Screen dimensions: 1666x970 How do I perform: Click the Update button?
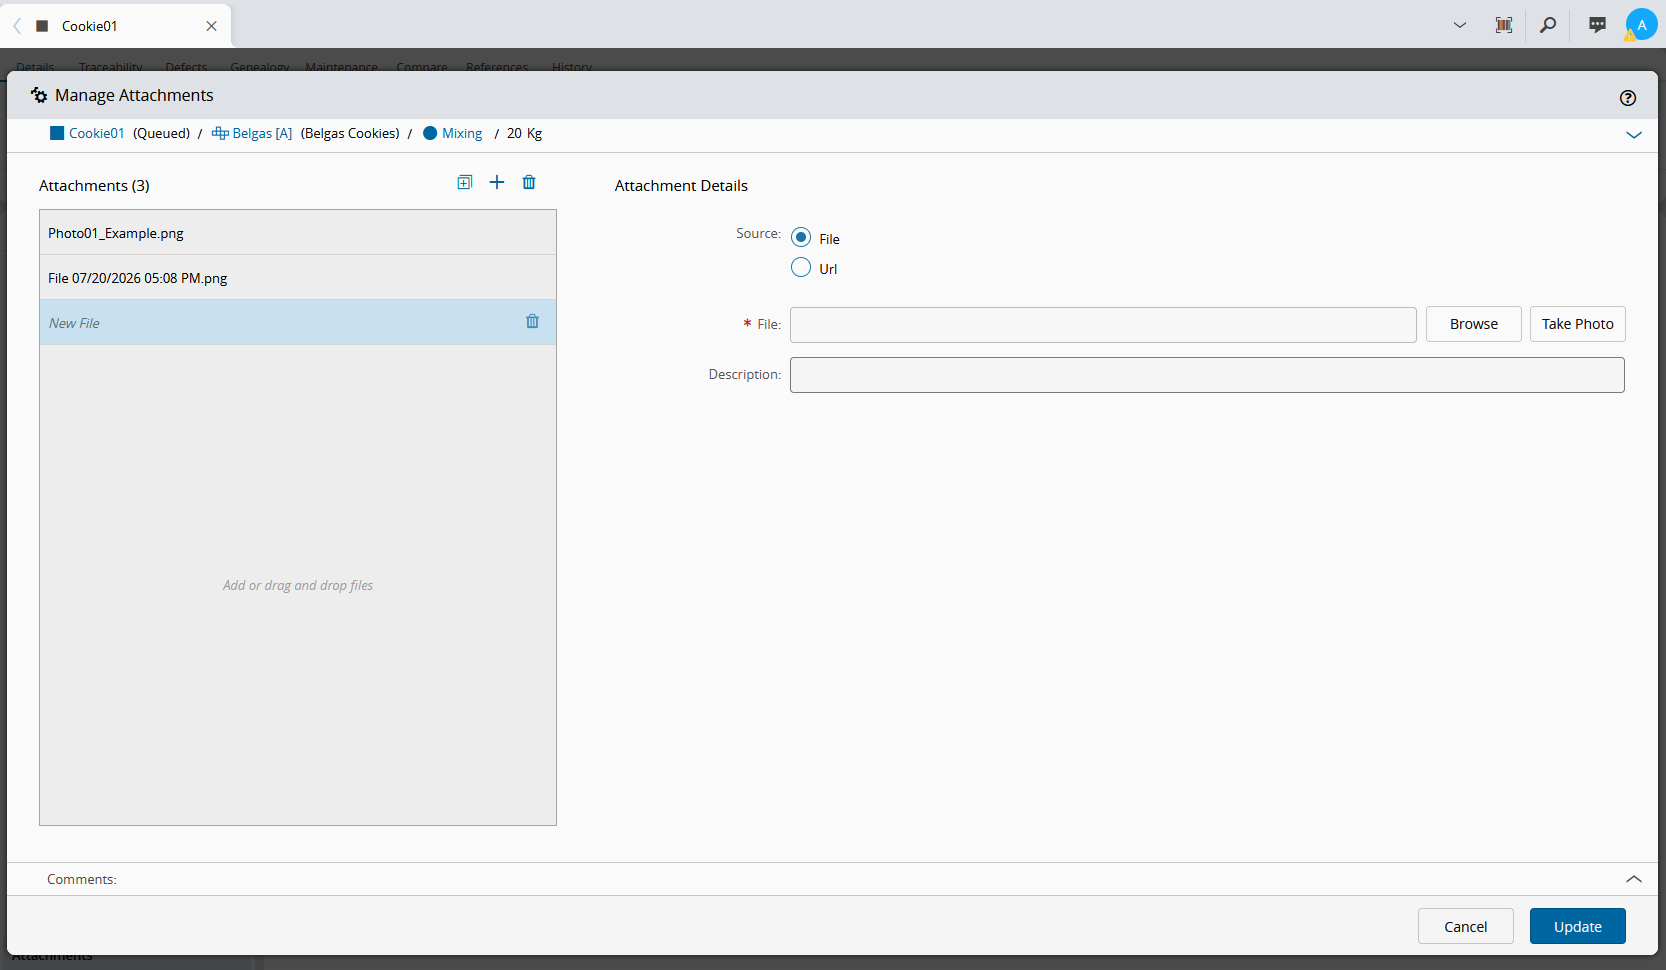pyautogui.click(x=1578, y=926)
